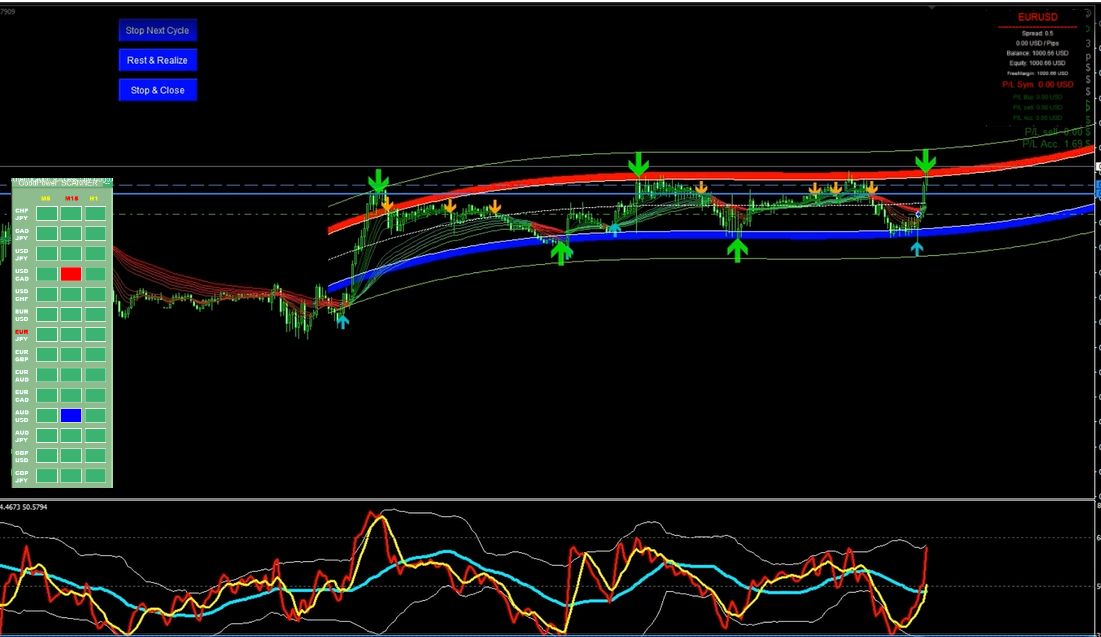The image size is (1101, 637).
Task: Click the middle large green sell arrow
Action: tap(638, 164)
